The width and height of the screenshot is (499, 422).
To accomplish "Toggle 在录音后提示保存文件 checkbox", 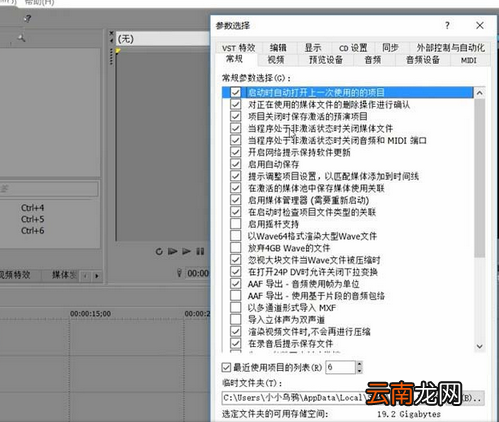I will (235, 343).
